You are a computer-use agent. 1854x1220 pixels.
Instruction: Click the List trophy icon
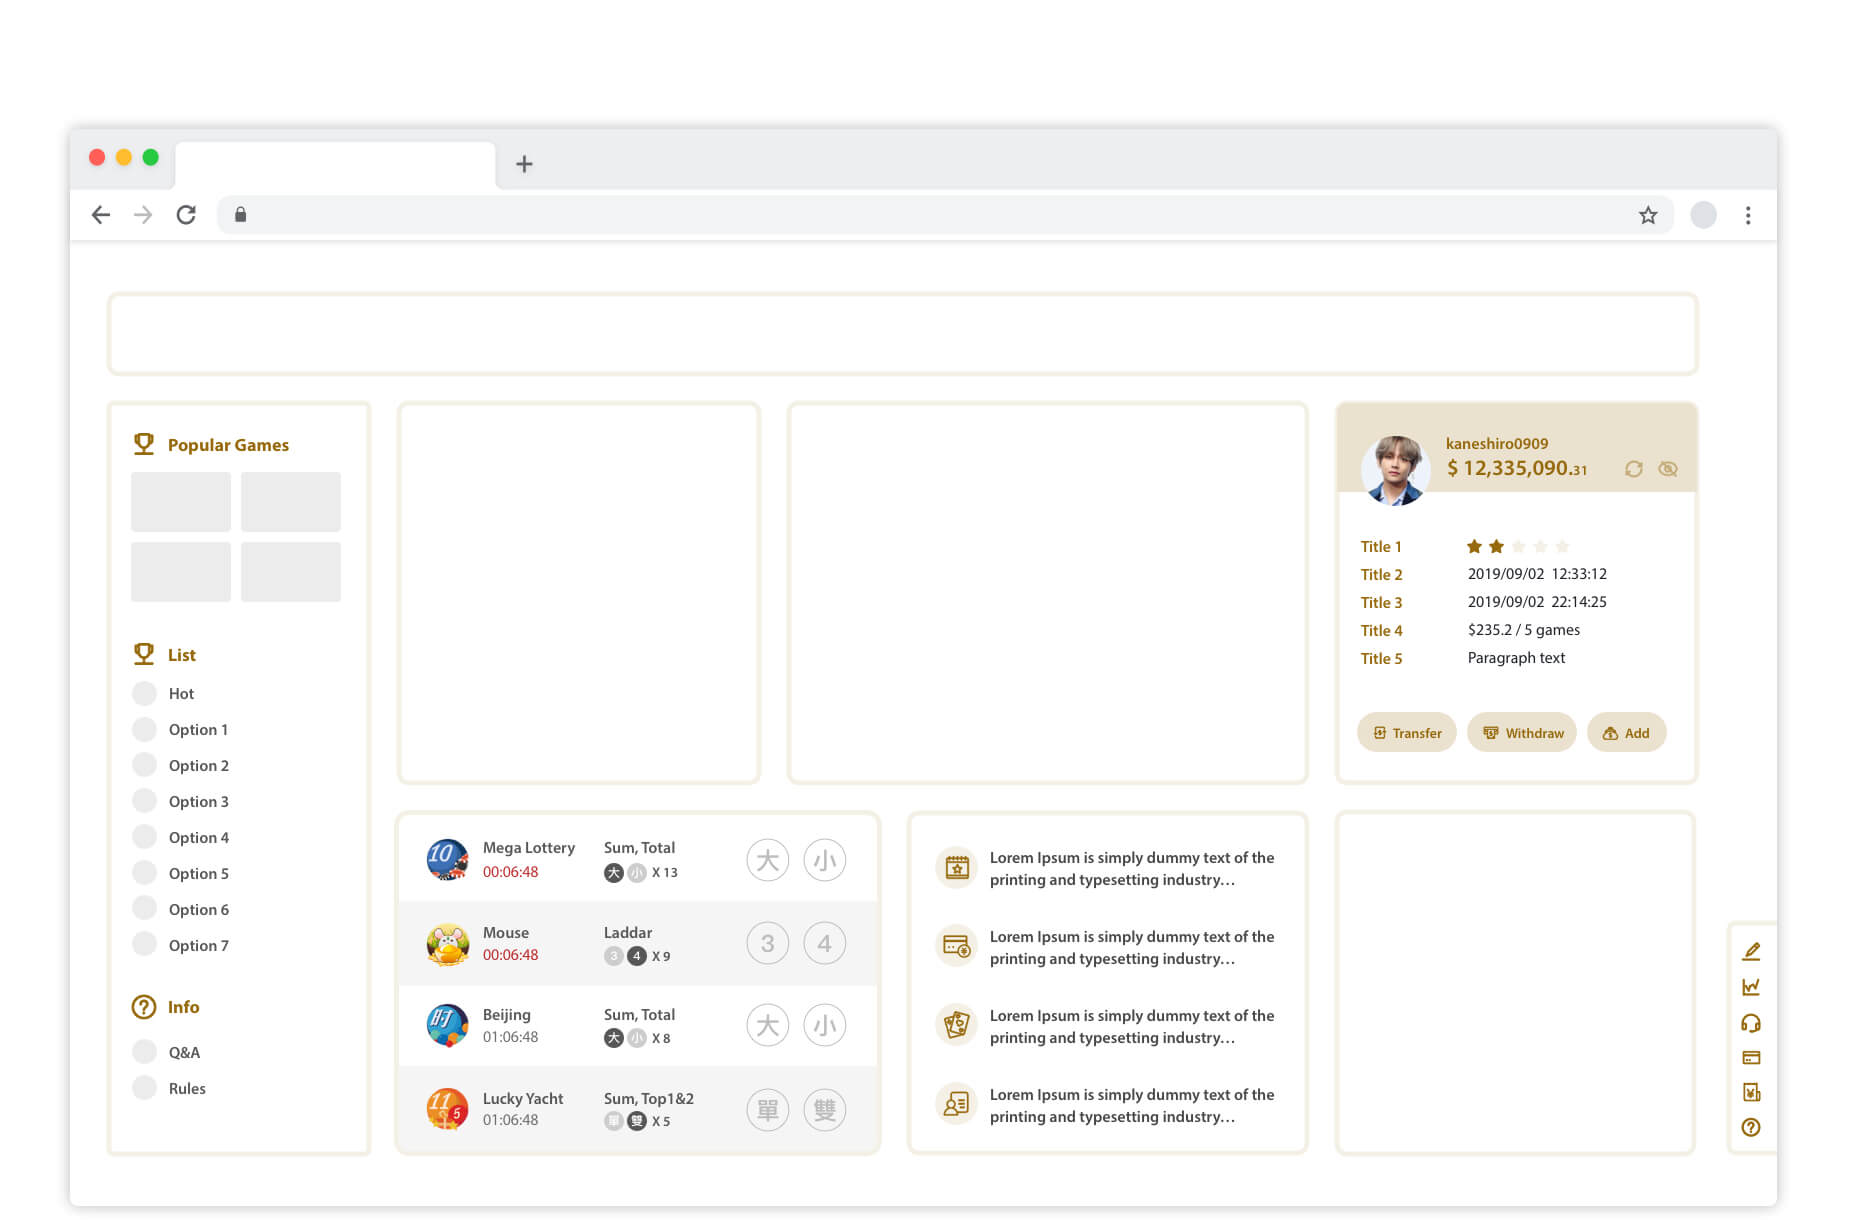click(x=144, y=654)
